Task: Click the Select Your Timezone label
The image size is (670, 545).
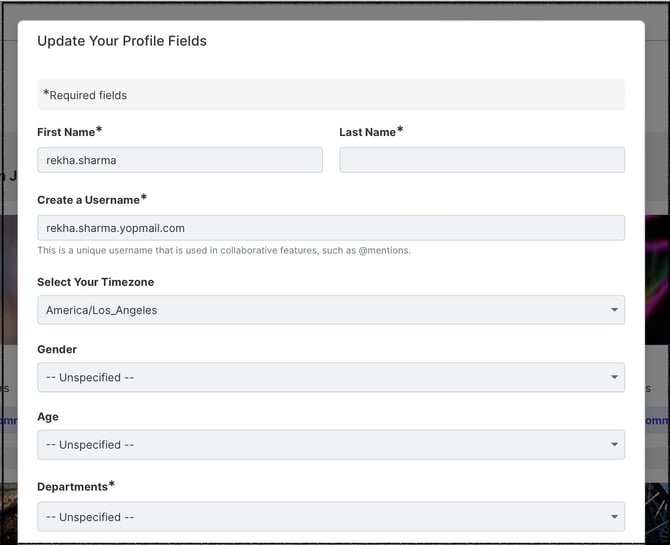Action: click(x=96, y=282)
